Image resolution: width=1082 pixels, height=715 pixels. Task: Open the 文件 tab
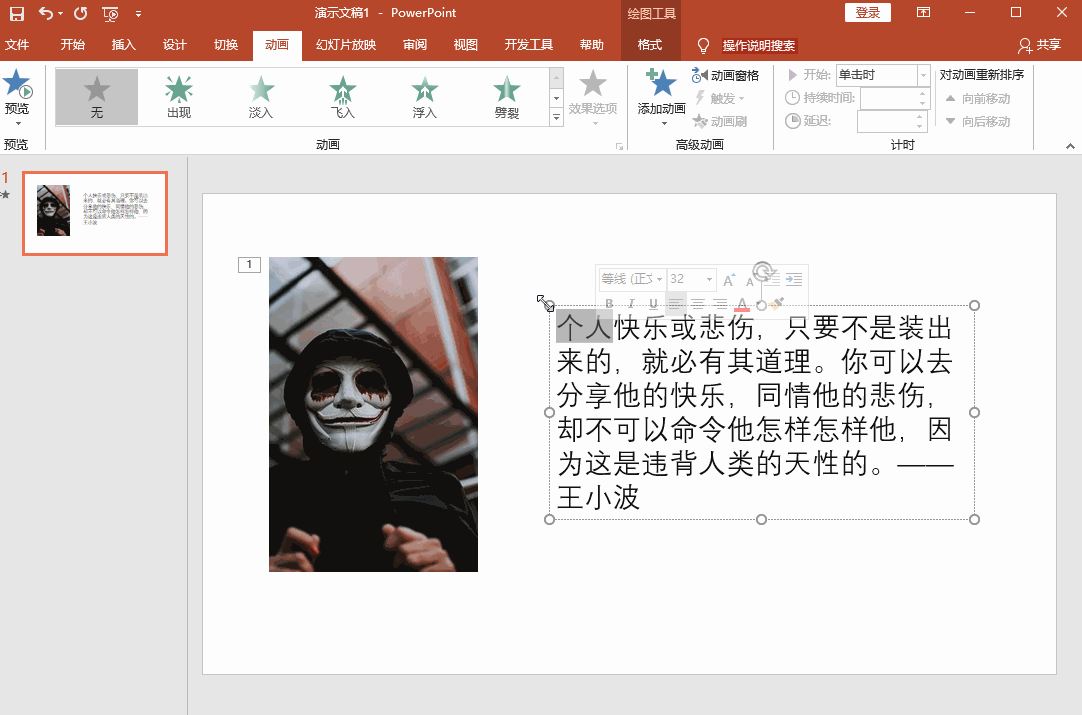(x=17, y=45)
